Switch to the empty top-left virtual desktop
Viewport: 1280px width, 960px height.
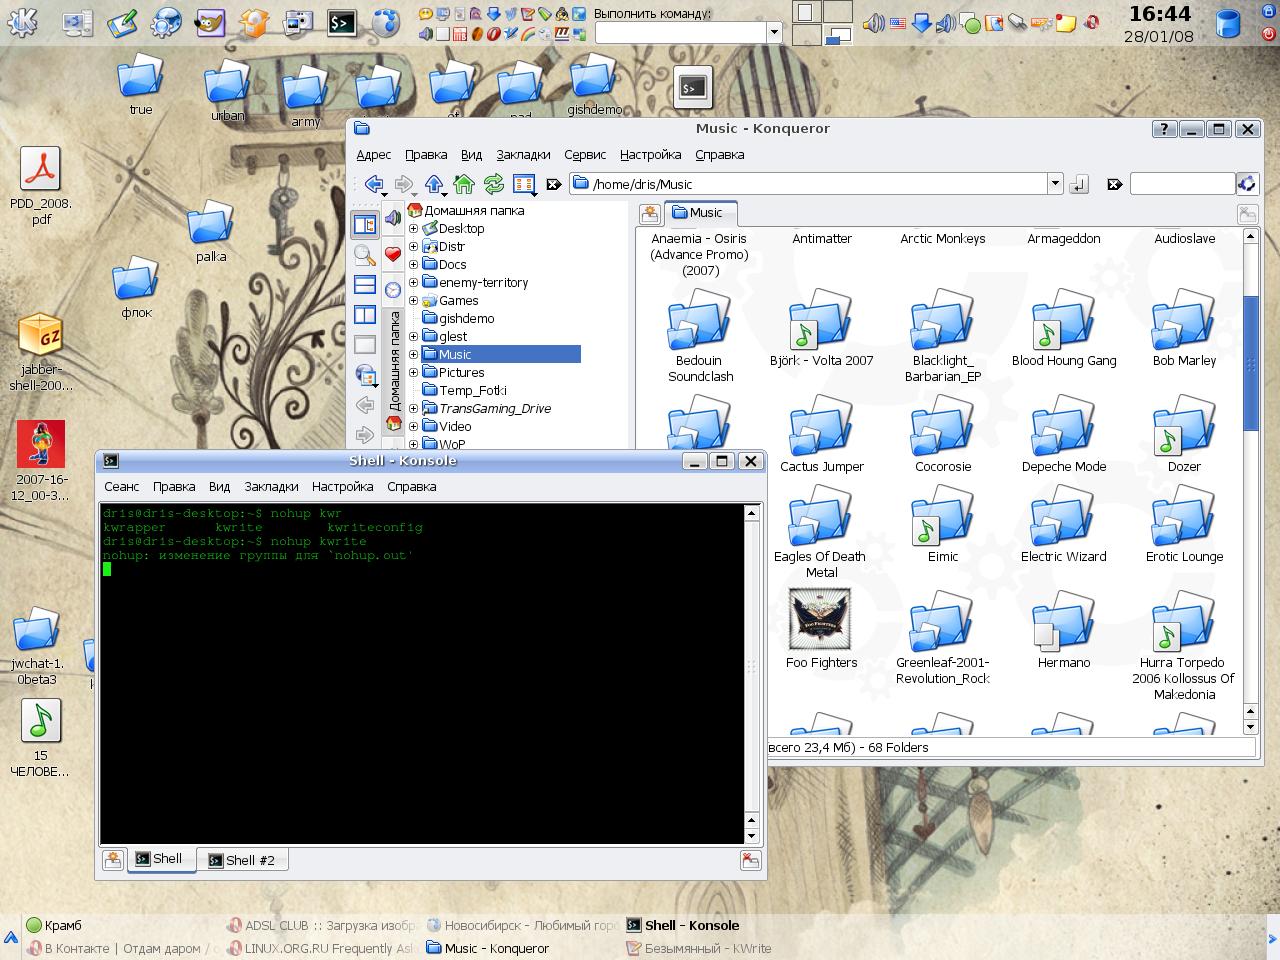point(807,12)
